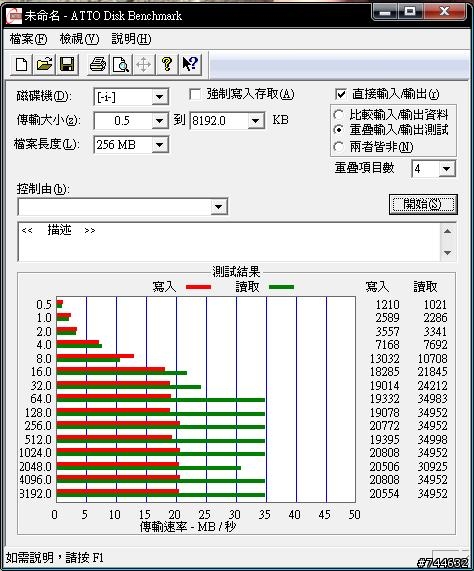Print the results with the printer icon

tap(98, 64)
